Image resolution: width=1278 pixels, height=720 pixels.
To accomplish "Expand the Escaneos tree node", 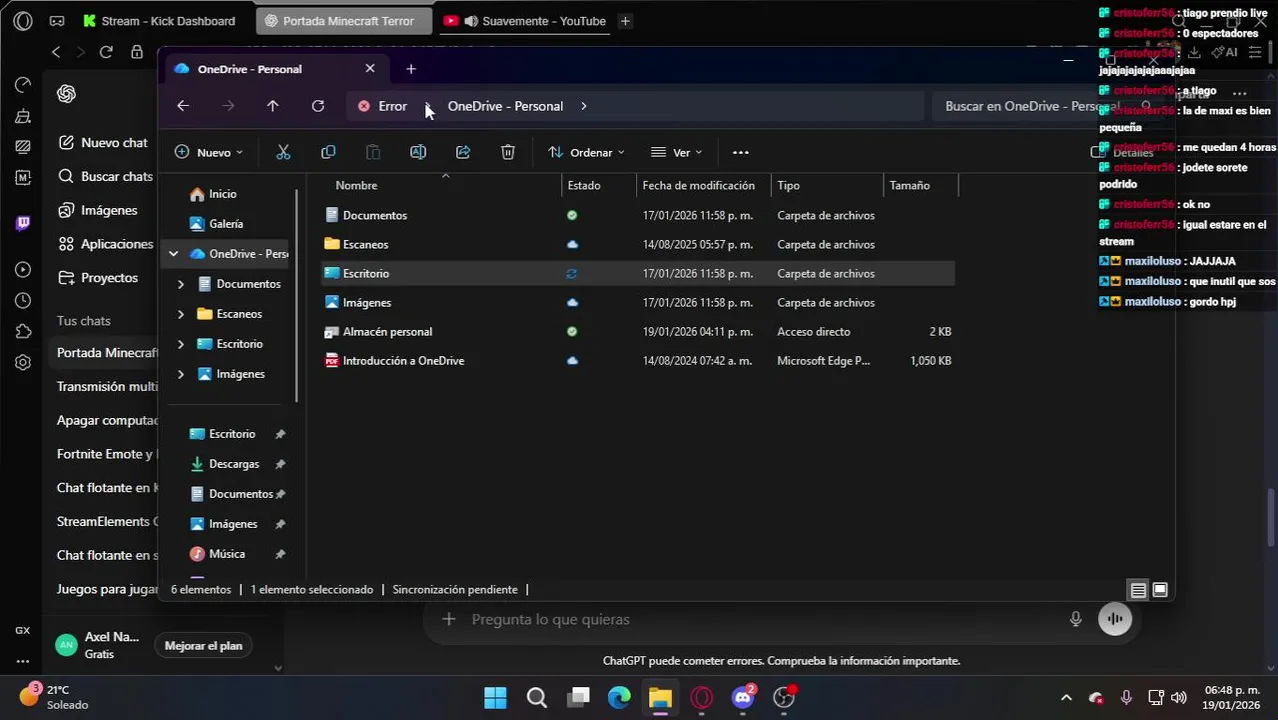I will pos(181,314).
